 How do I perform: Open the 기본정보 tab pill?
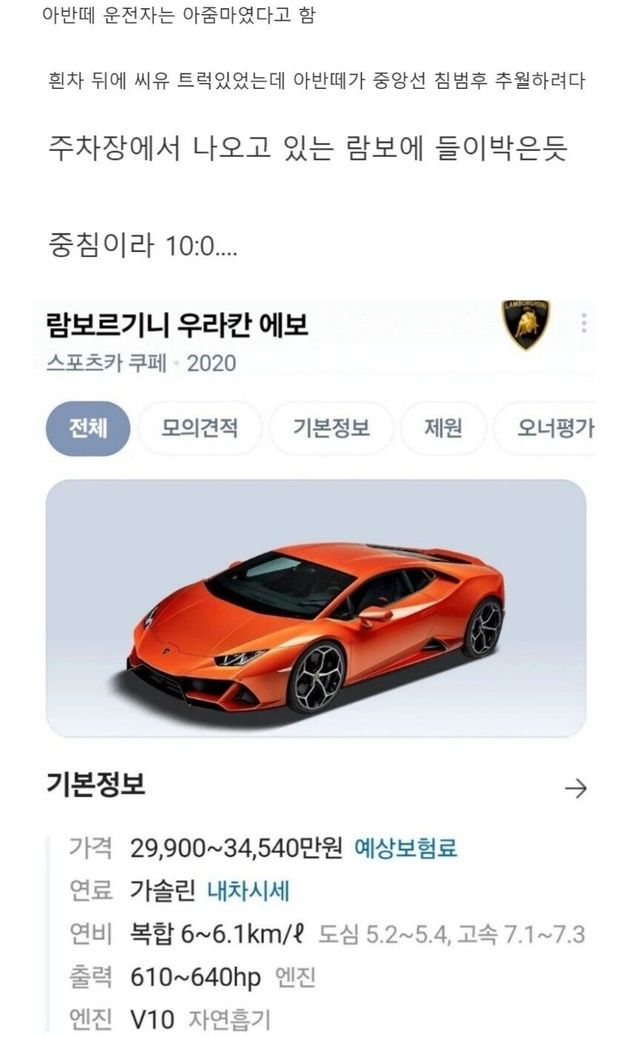point(331,429)
